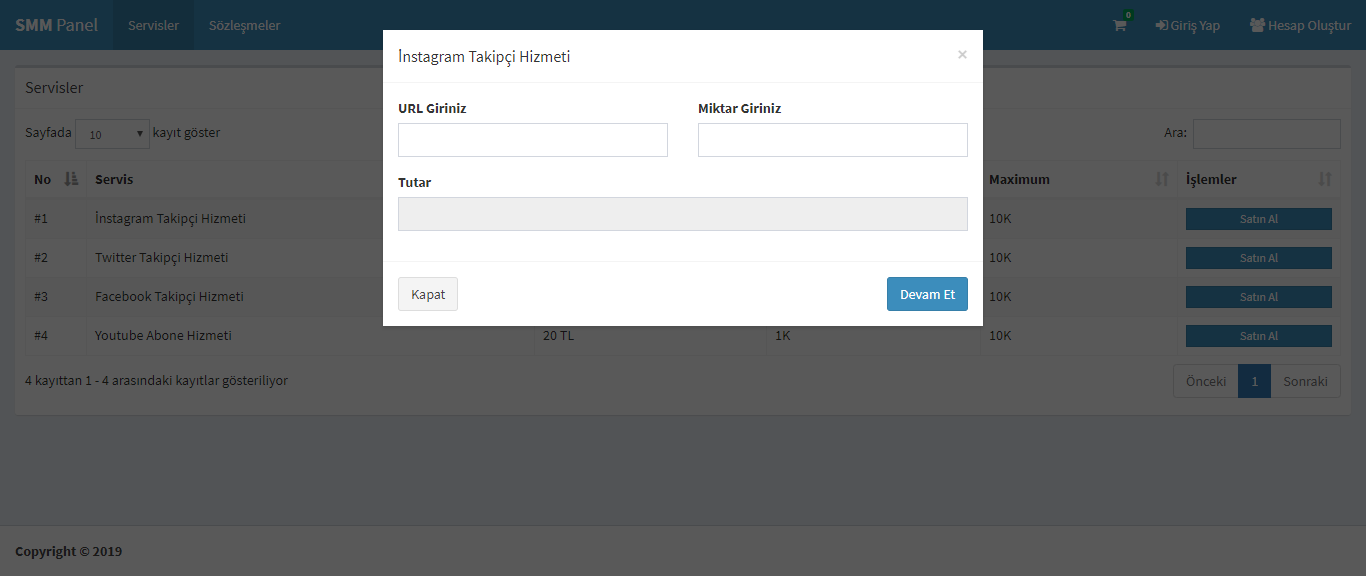Click Satın Al for Twitter row
Screen dimensions: 1366x576
(x=1259, y=258)
